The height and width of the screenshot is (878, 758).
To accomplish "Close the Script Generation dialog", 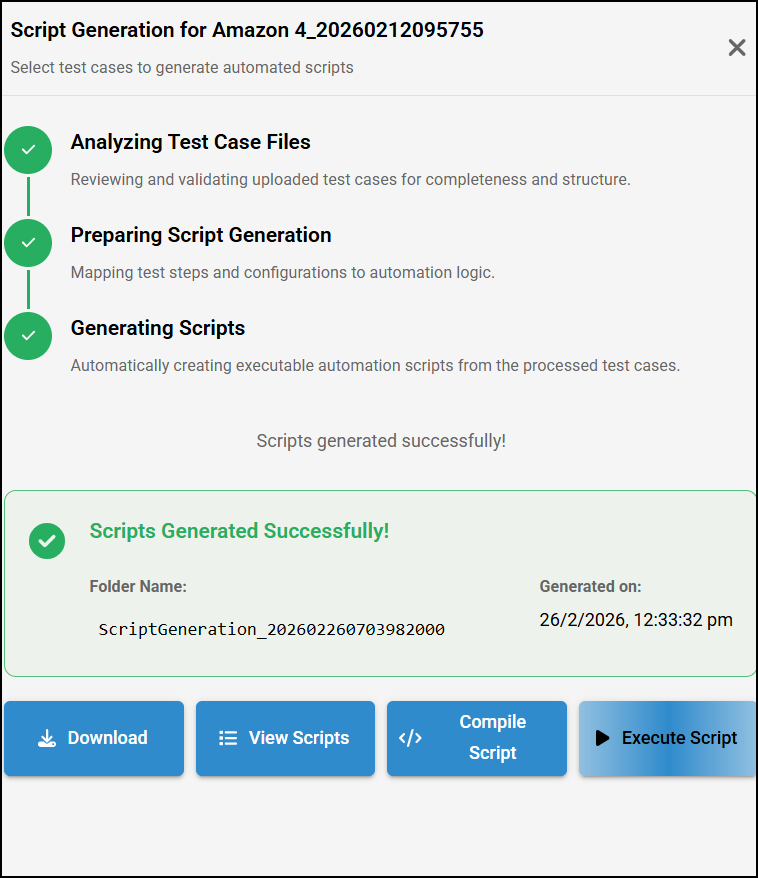I will [737, 47].
